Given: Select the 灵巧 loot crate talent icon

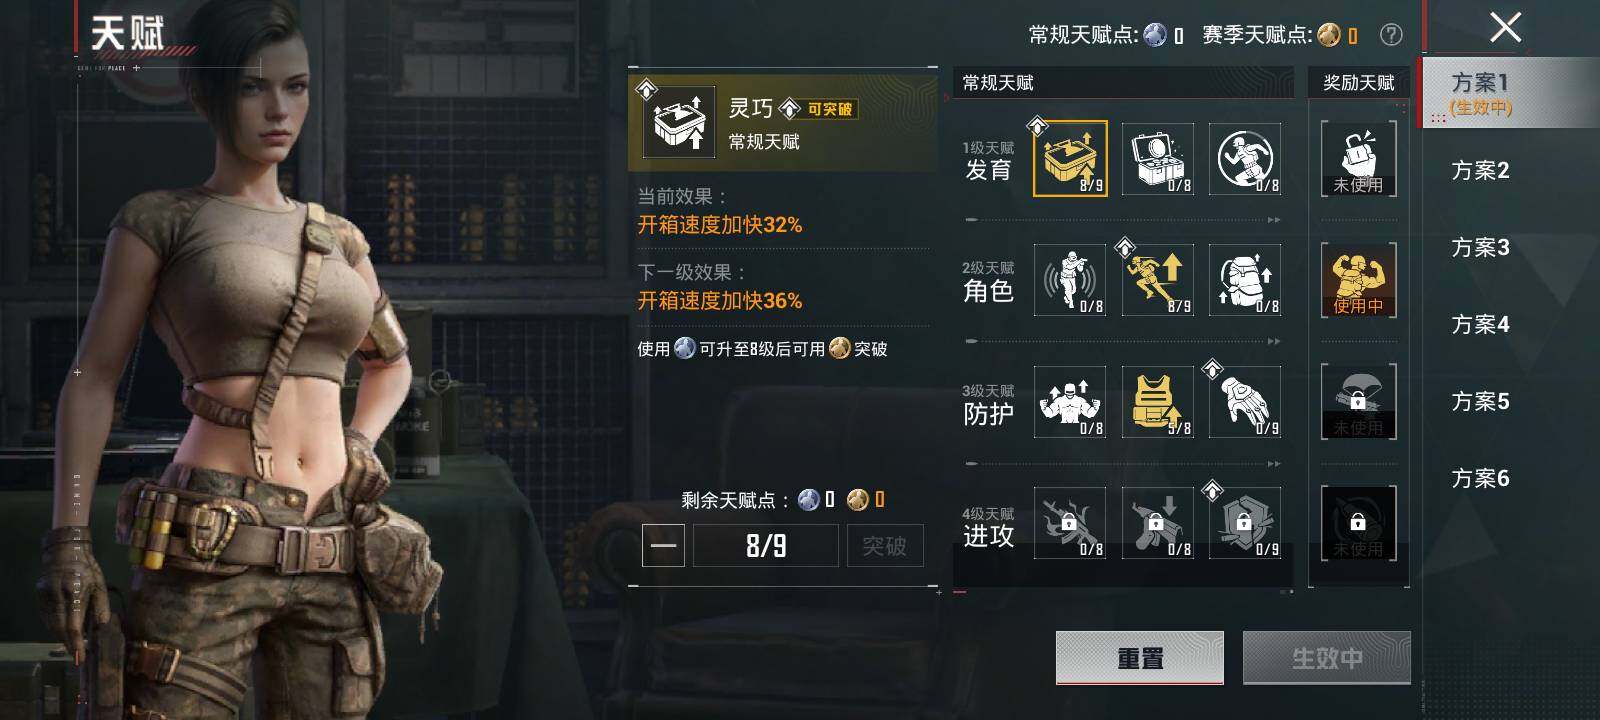Looking at the screenshot, I should (1070, 158).
